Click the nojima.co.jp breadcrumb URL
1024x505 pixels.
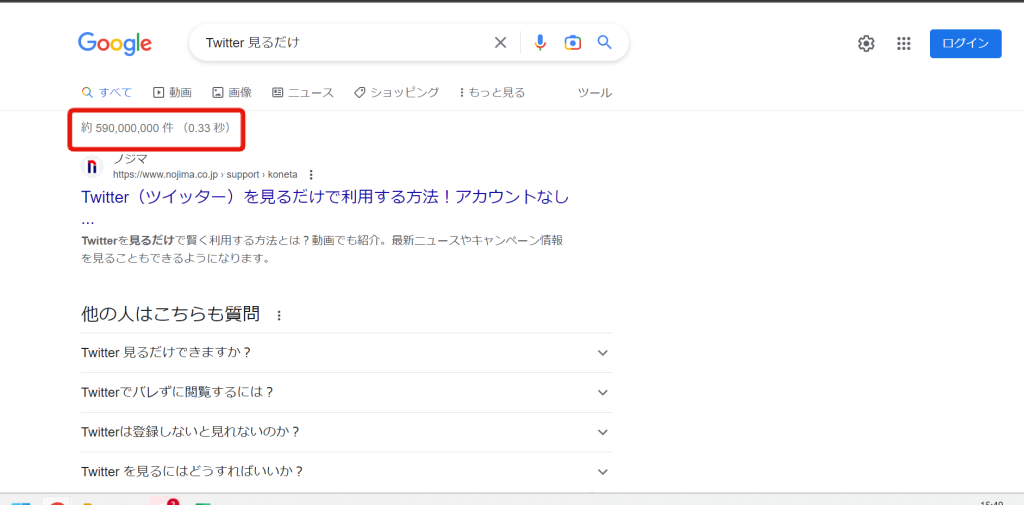[x=205, y=174]
